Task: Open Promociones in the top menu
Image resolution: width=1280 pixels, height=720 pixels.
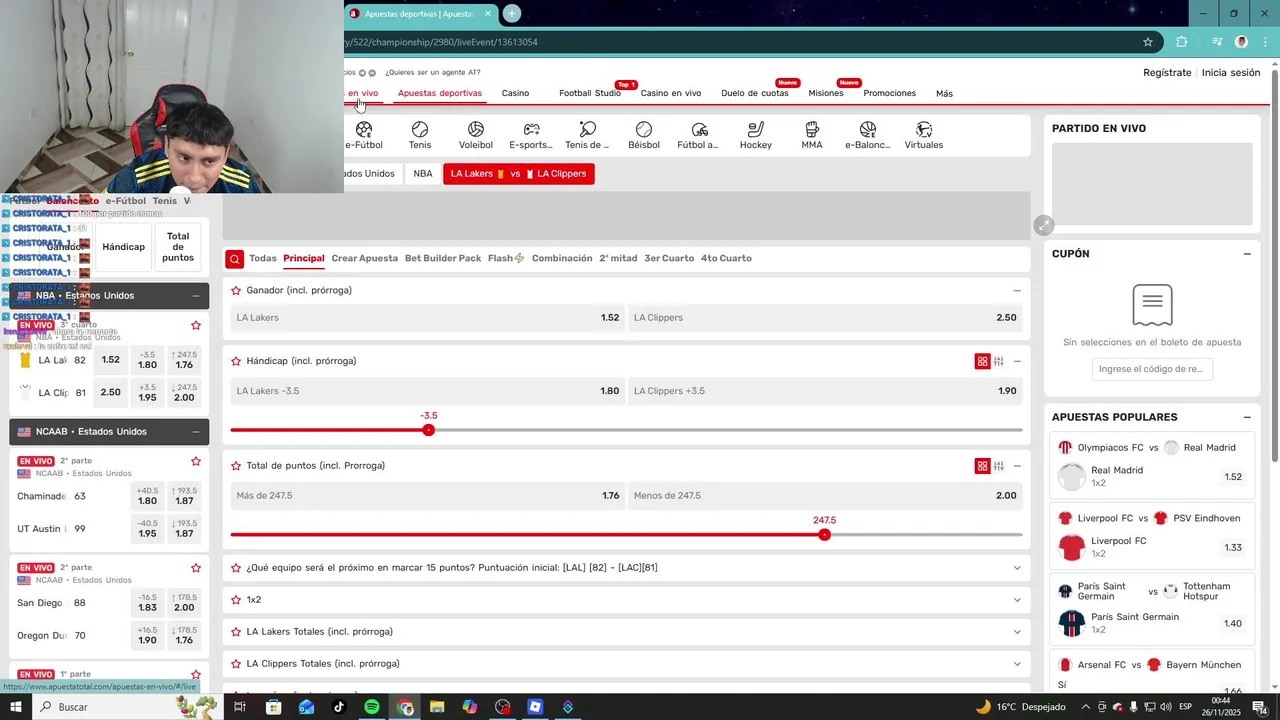Action: pyautogui.click(x=889, y=93)
